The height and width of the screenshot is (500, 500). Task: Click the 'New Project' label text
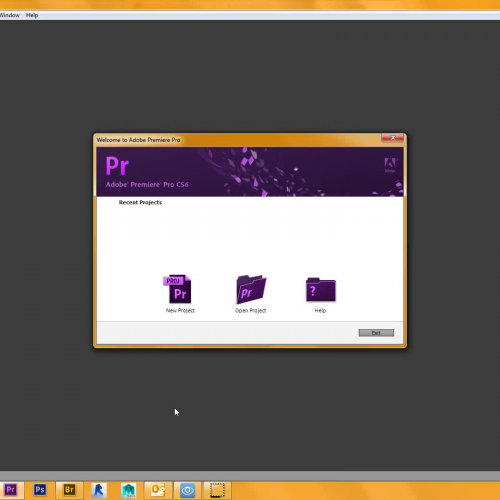[180, 311]
